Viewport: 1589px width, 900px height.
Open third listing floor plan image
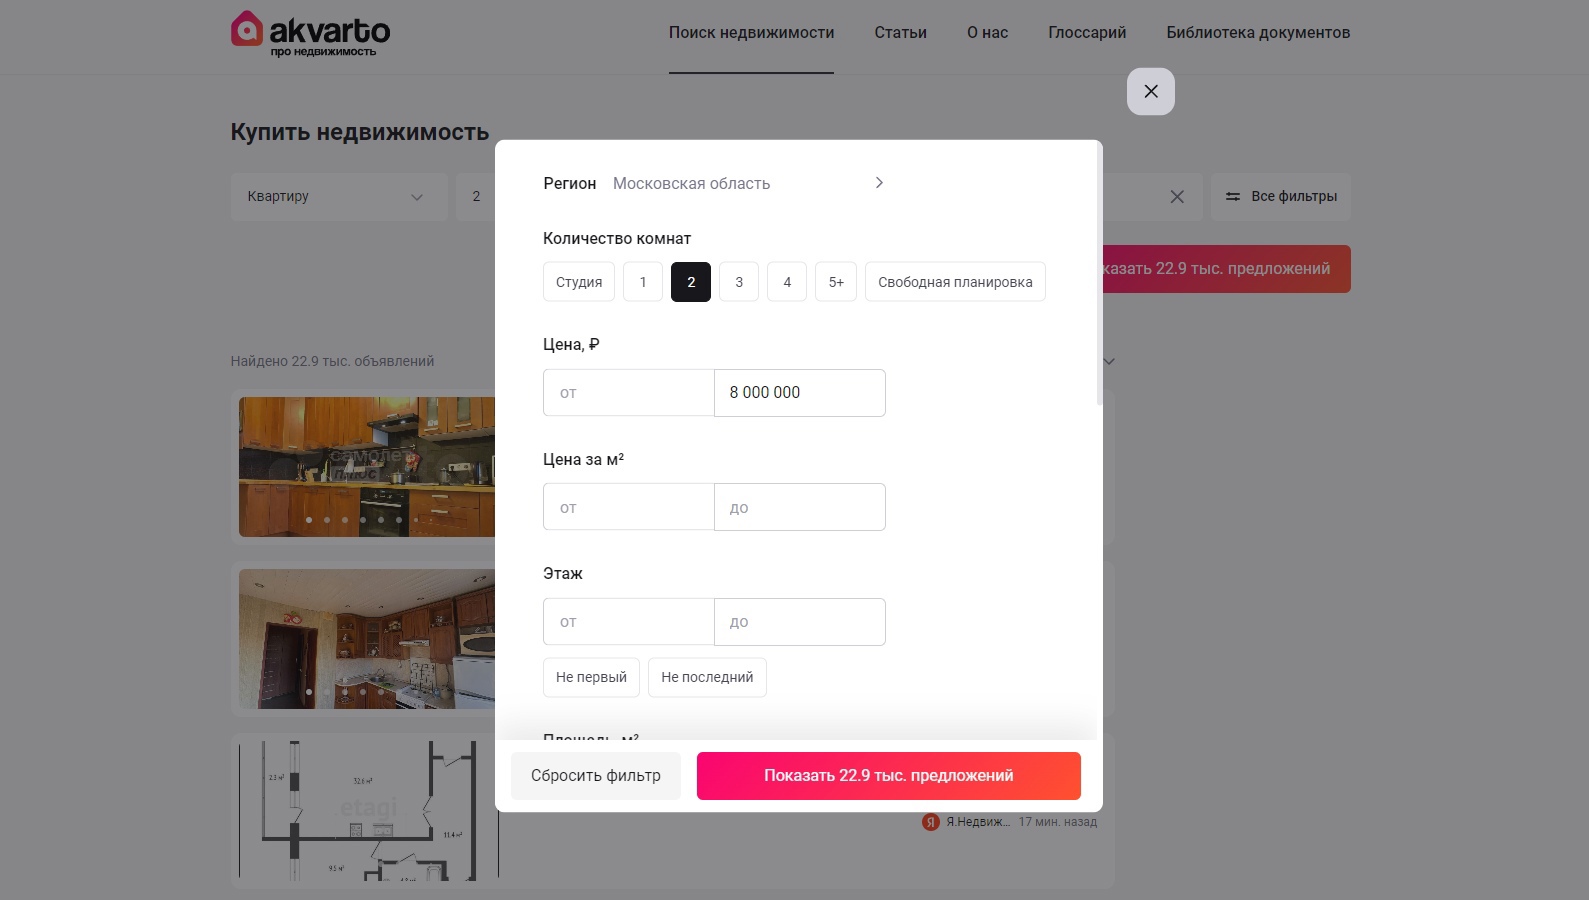click(367, 811)
